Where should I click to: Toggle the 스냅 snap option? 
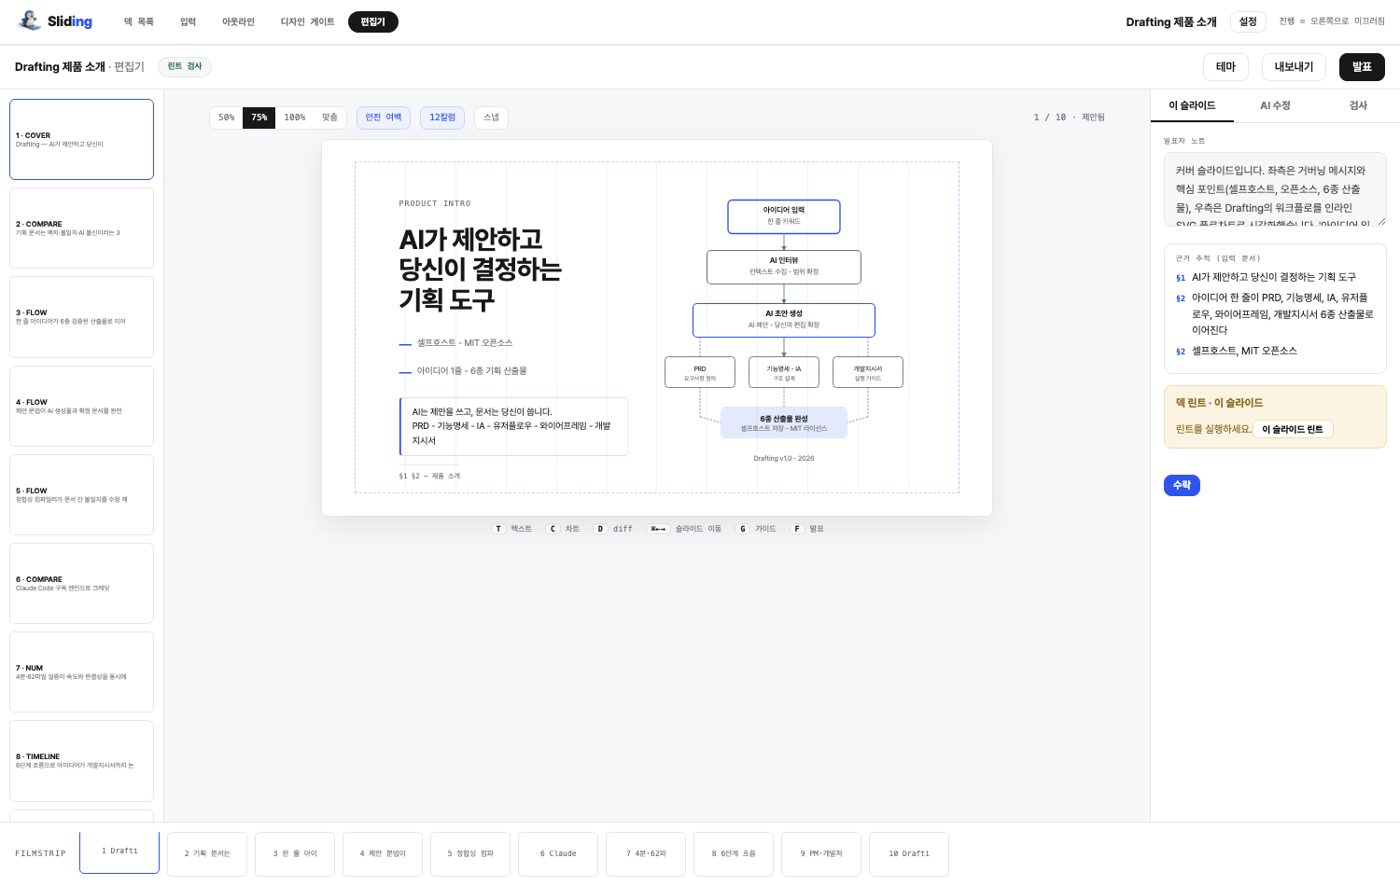(491, 118)
